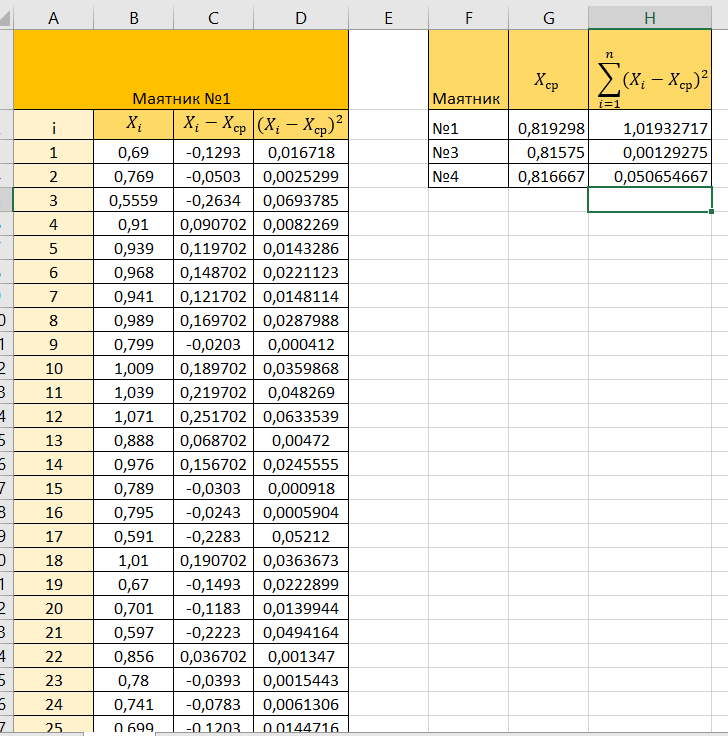
Task: Select cell with value 1,039
Action: (134, 392)
